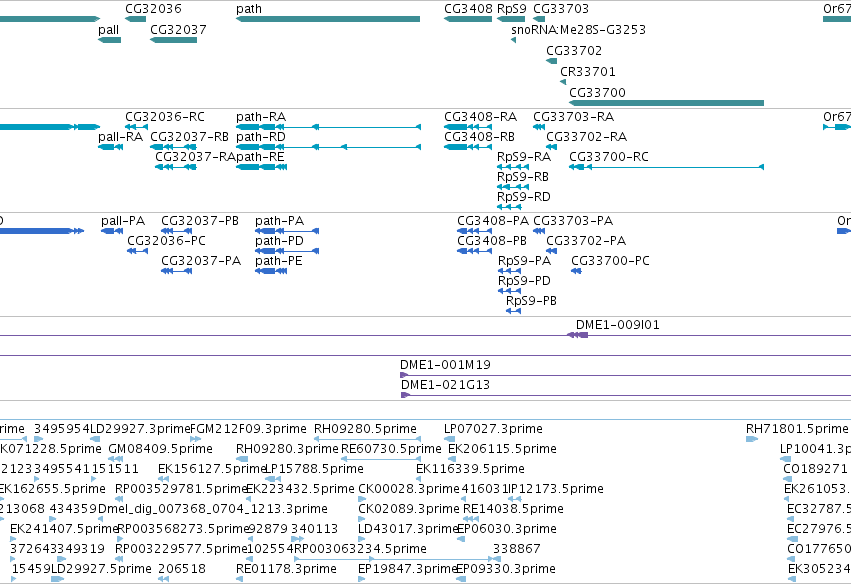Viewport: 851px width, 584px height.
Task: Select the pall gene arrow glyph
Action: (110, 40)
